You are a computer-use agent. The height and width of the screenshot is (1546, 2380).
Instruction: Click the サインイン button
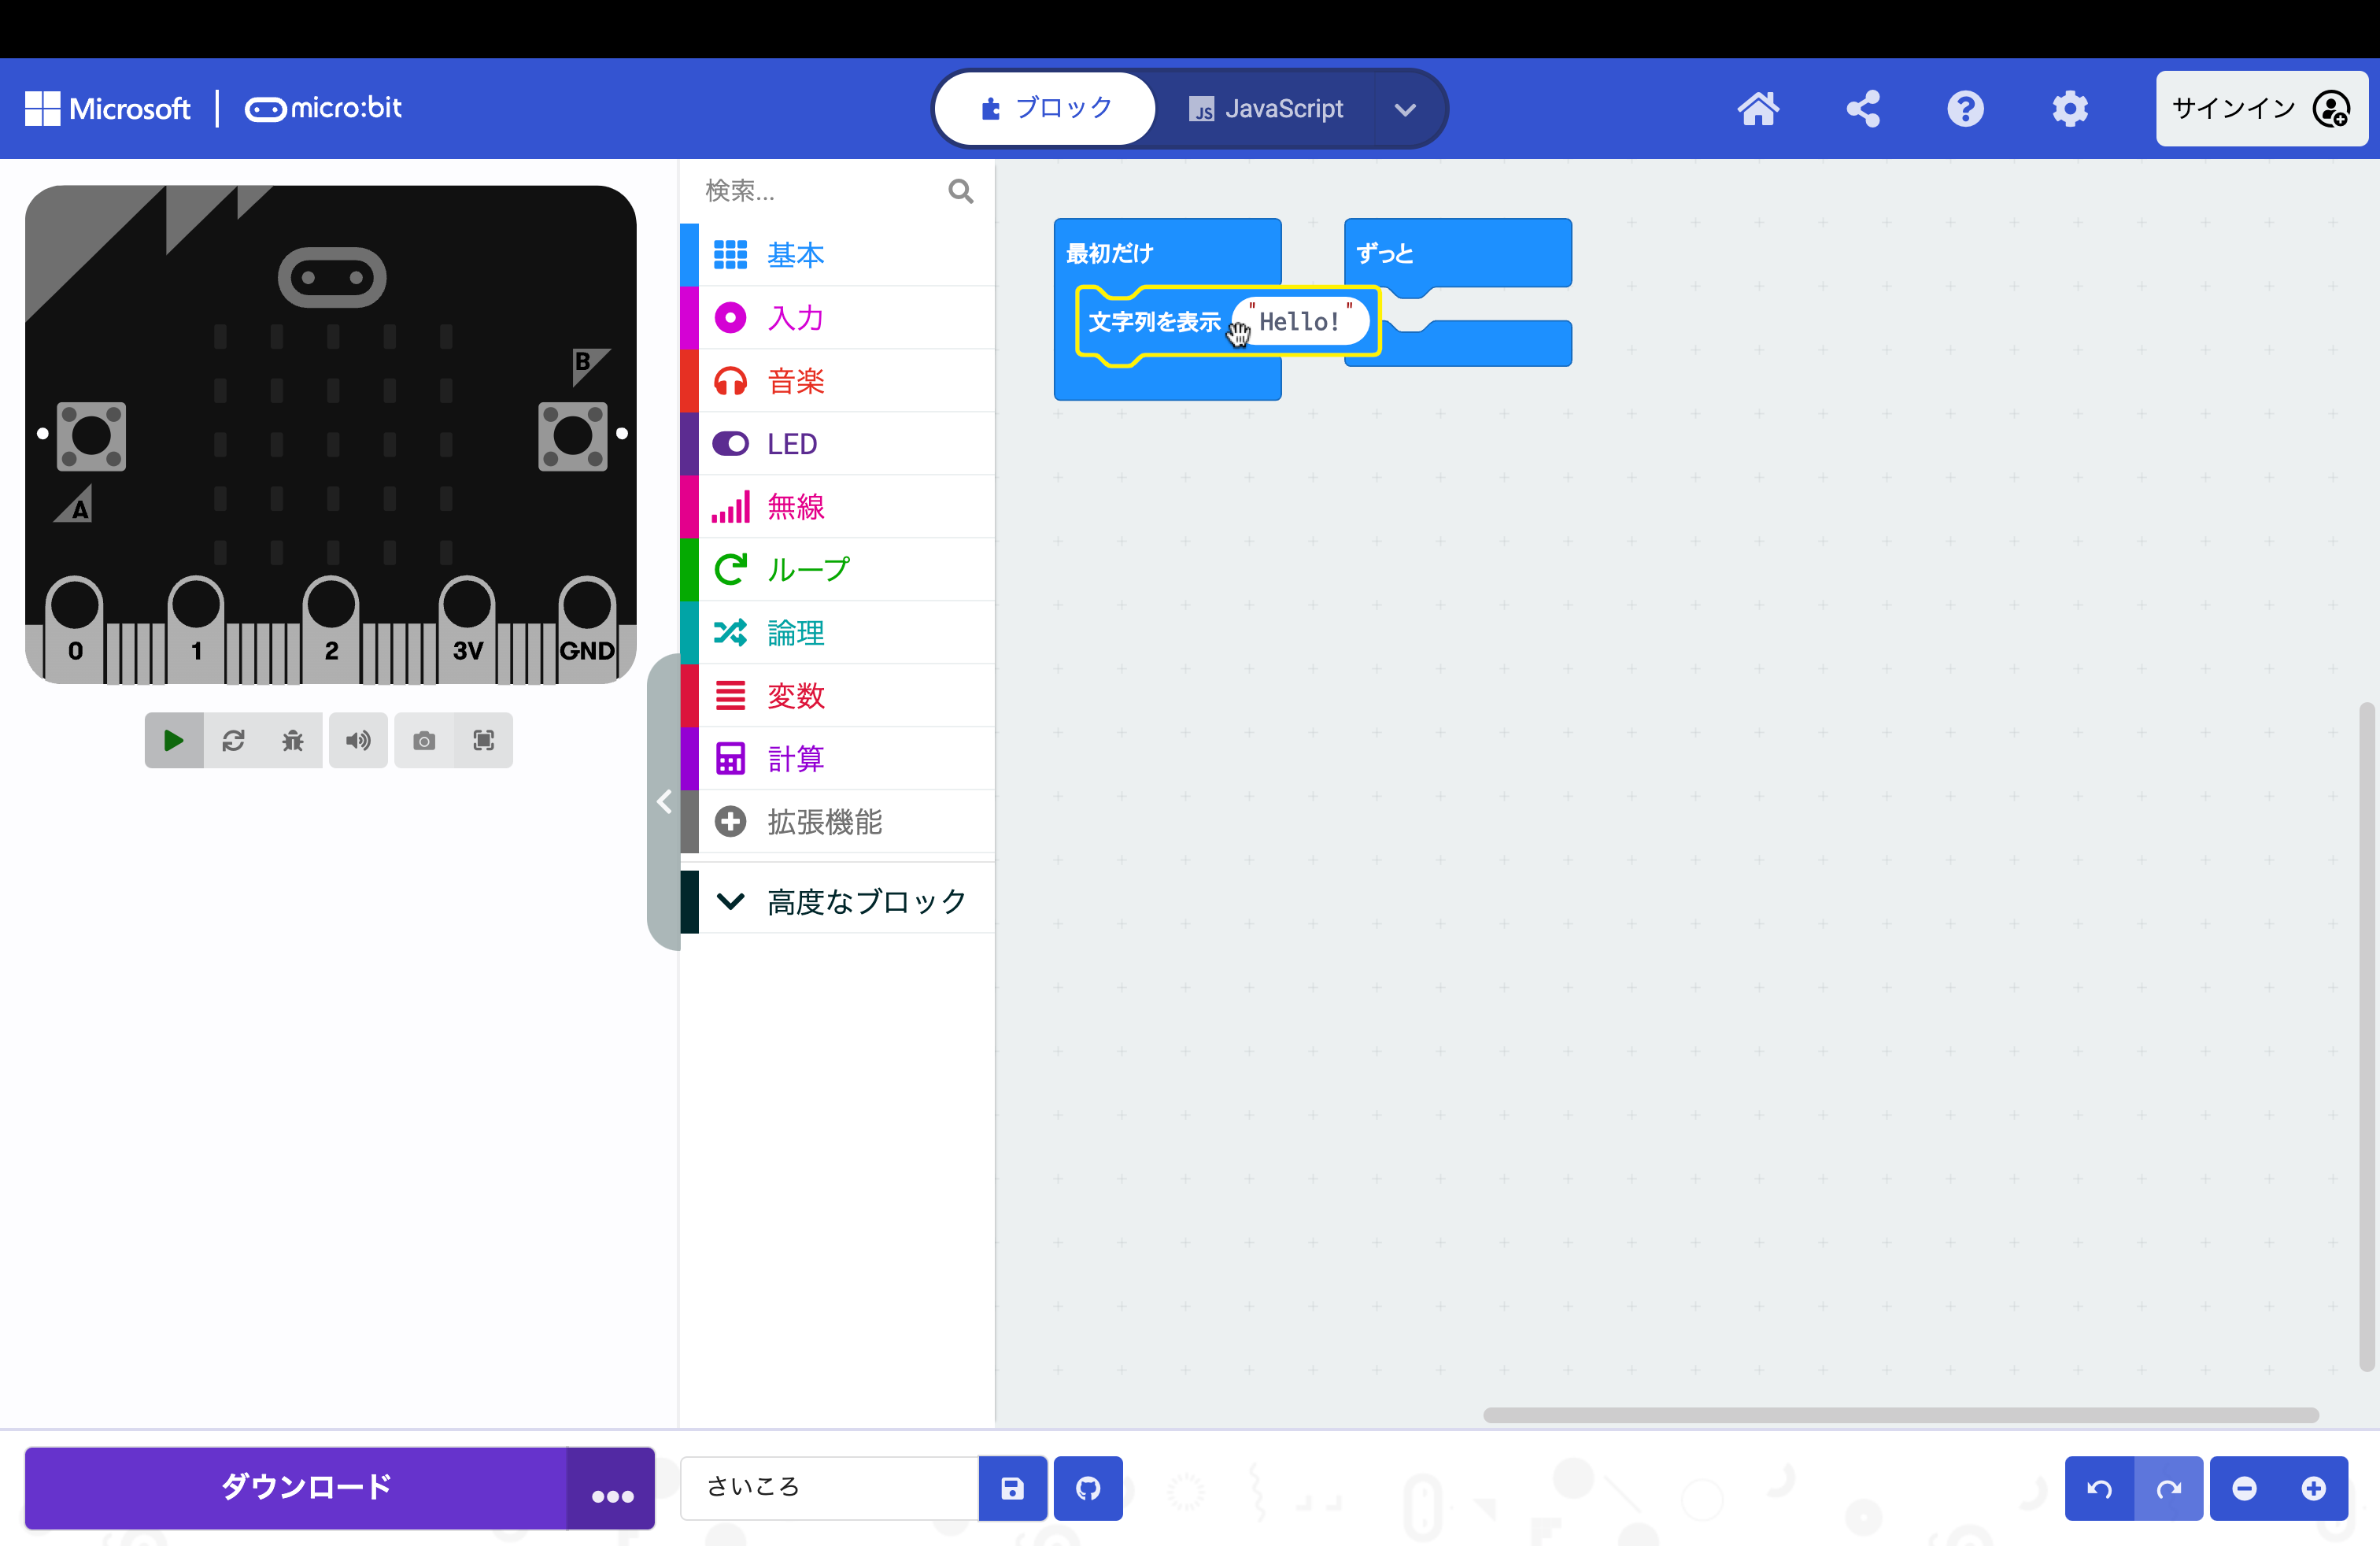coord(2261,108)
